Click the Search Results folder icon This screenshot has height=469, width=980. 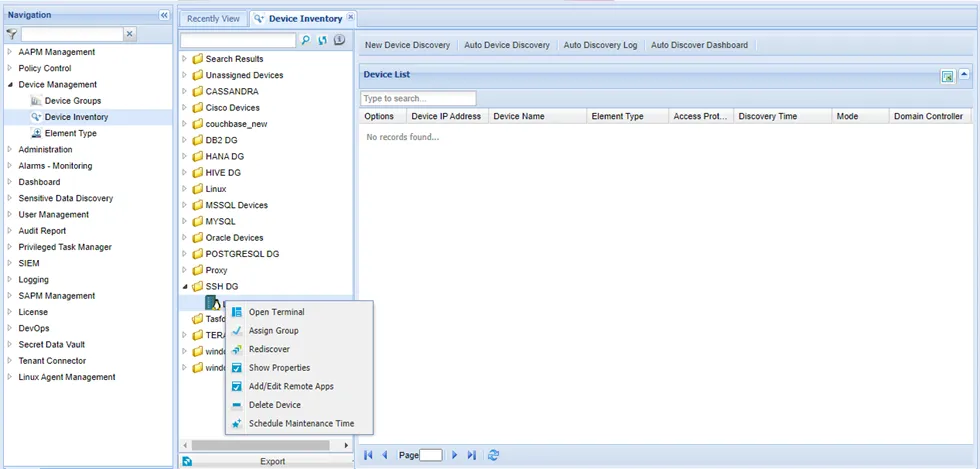click(x=198, y=59)
